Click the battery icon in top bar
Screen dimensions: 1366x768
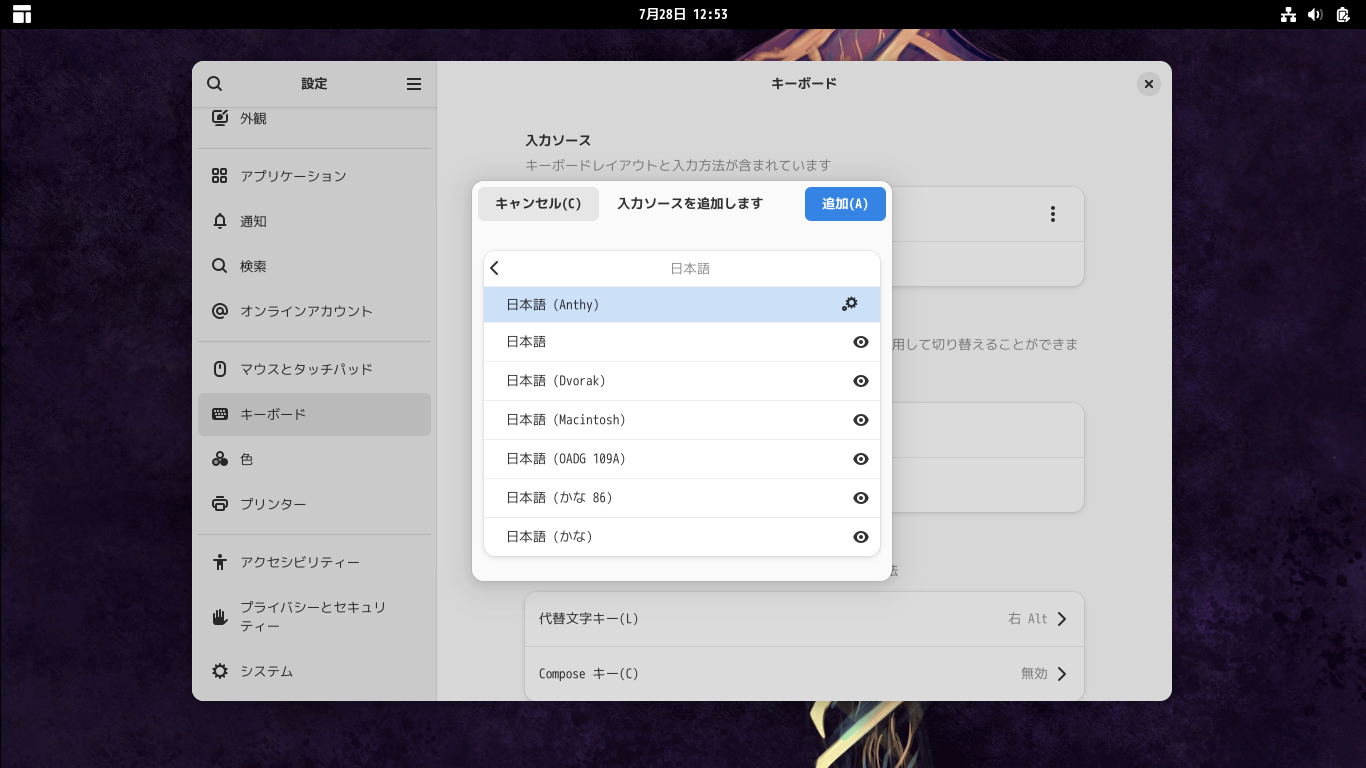1343,14
